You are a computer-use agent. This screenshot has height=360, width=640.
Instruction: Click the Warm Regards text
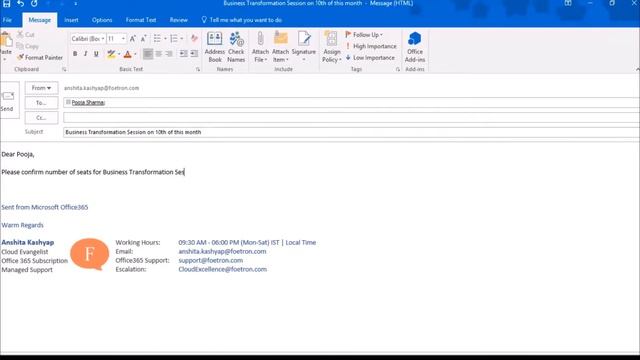pos(22,225)
